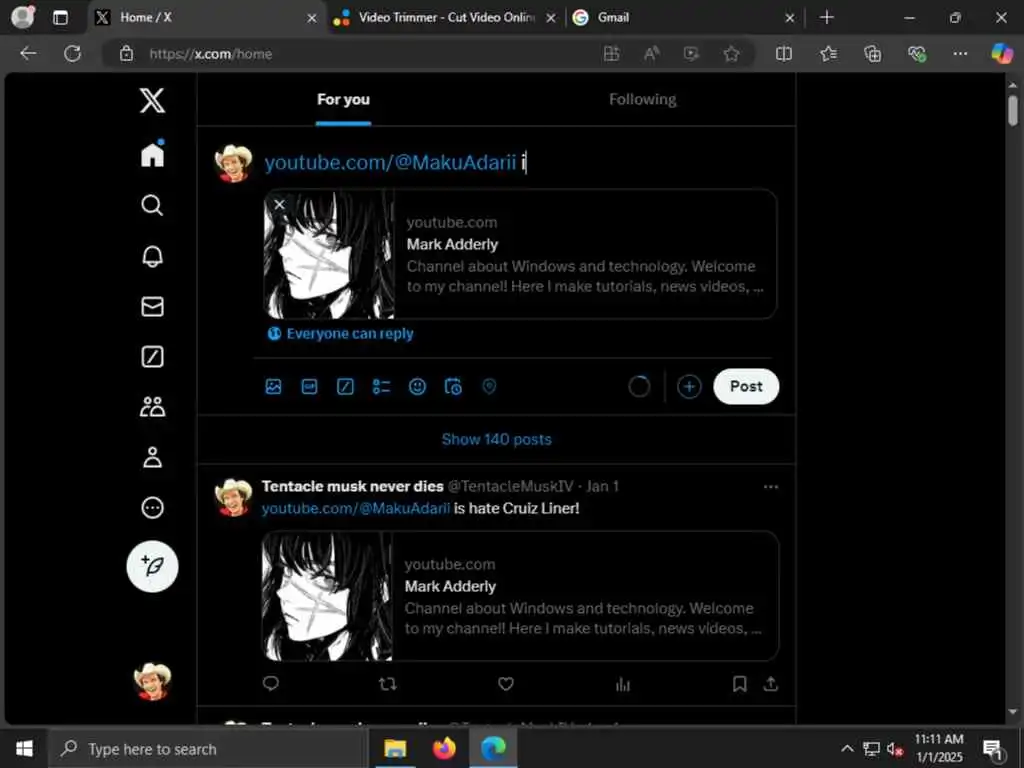
Task: Add media image icon in composer
Action: [274, 387]
